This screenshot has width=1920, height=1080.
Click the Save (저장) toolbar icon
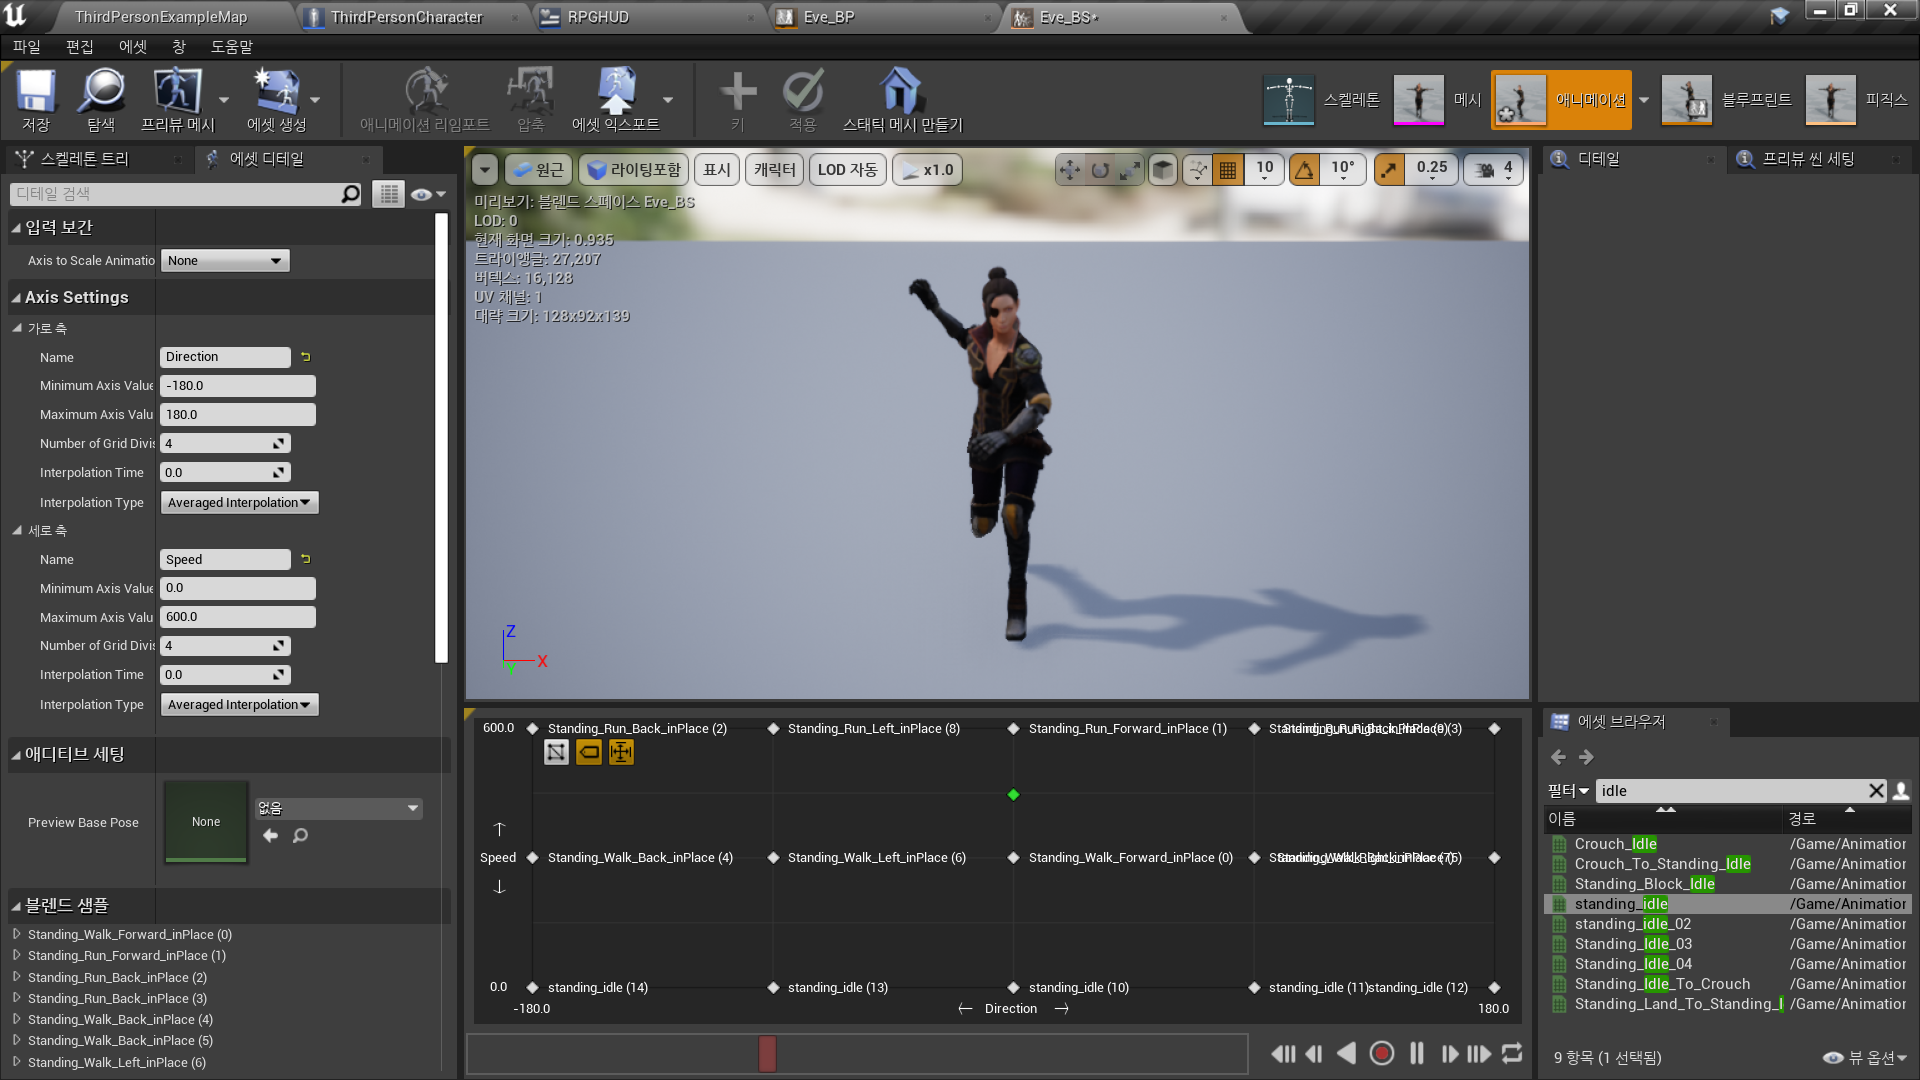point(36,92)
